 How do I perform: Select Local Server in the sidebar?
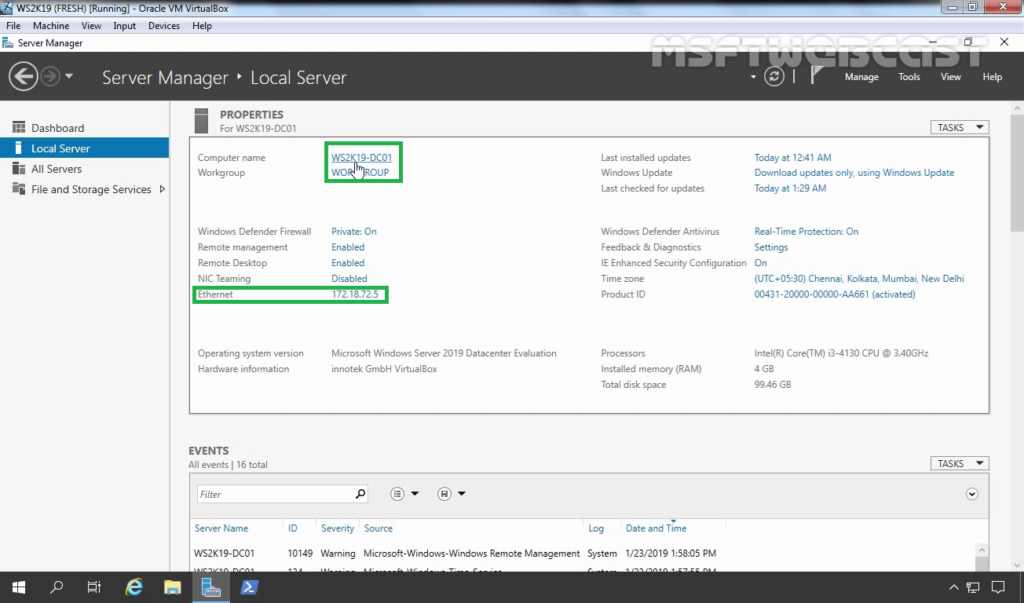(x=84, y=148)
